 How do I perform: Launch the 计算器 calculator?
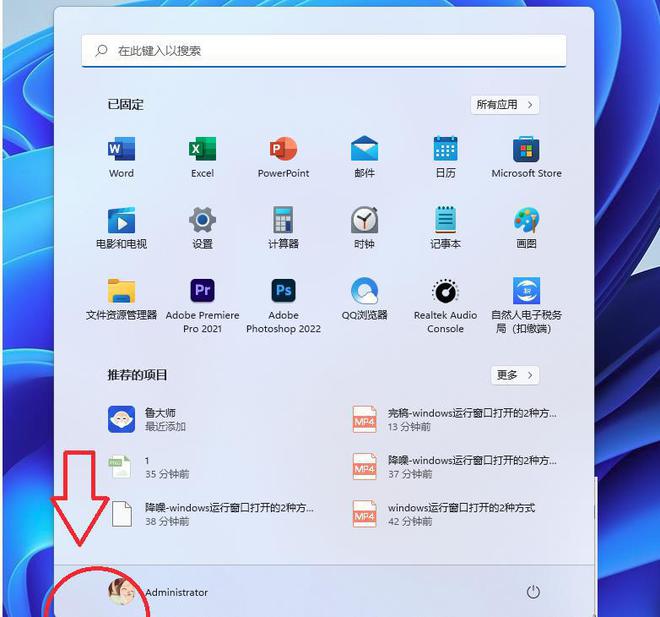[283, 228]
